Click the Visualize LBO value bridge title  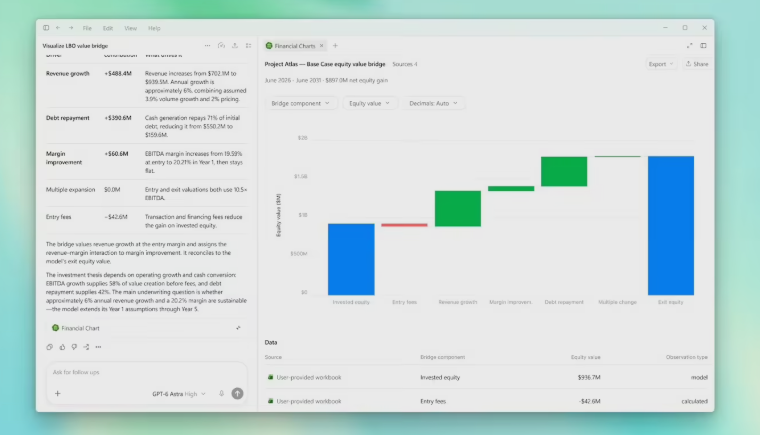[75, 46]
